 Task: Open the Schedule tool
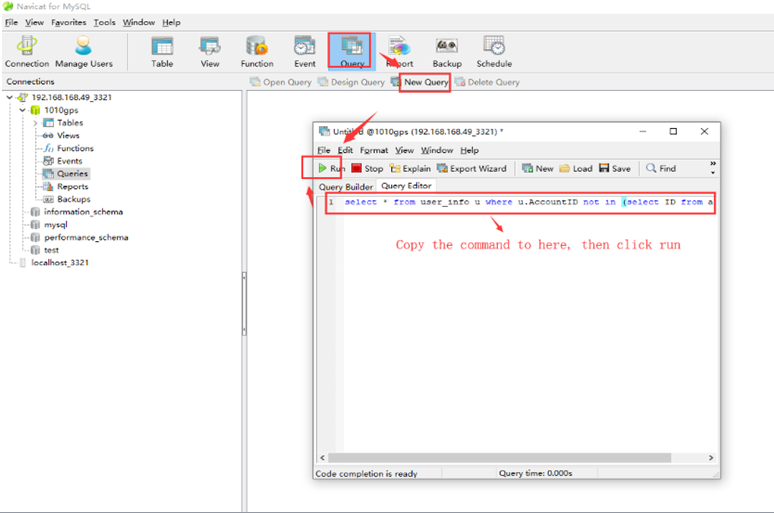[x=494, y=51]
